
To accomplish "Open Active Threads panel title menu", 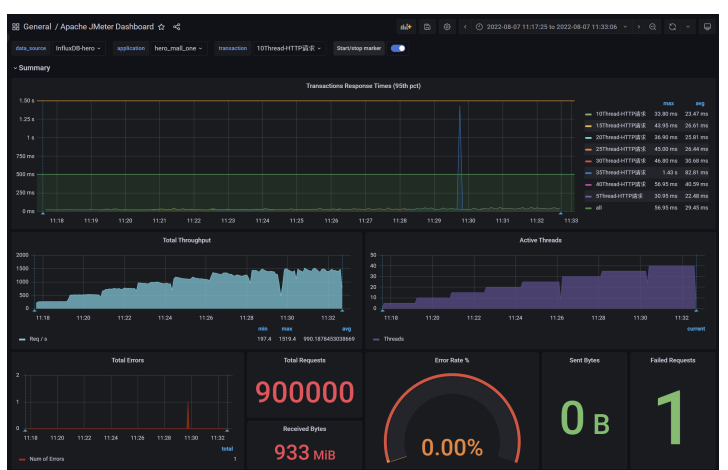I will [x=540, y=241].
